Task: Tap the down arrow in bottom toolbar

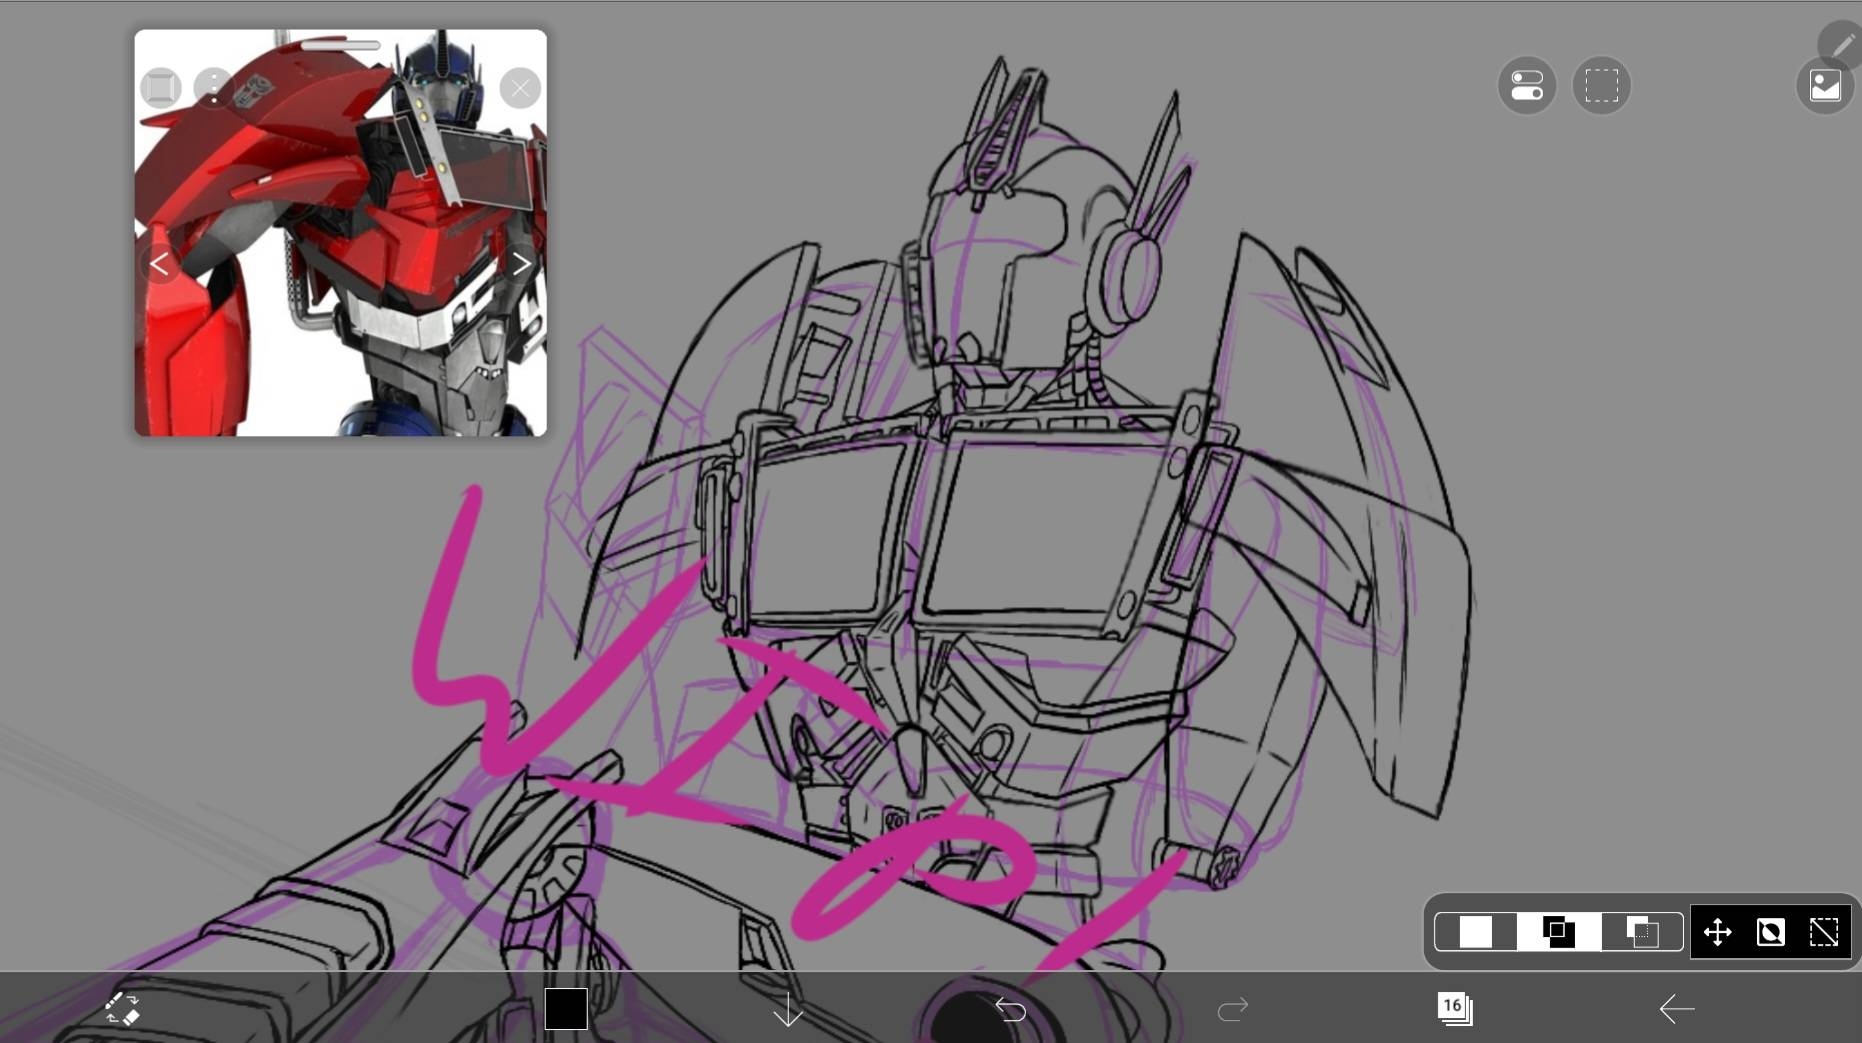Action: [788, 1009]
